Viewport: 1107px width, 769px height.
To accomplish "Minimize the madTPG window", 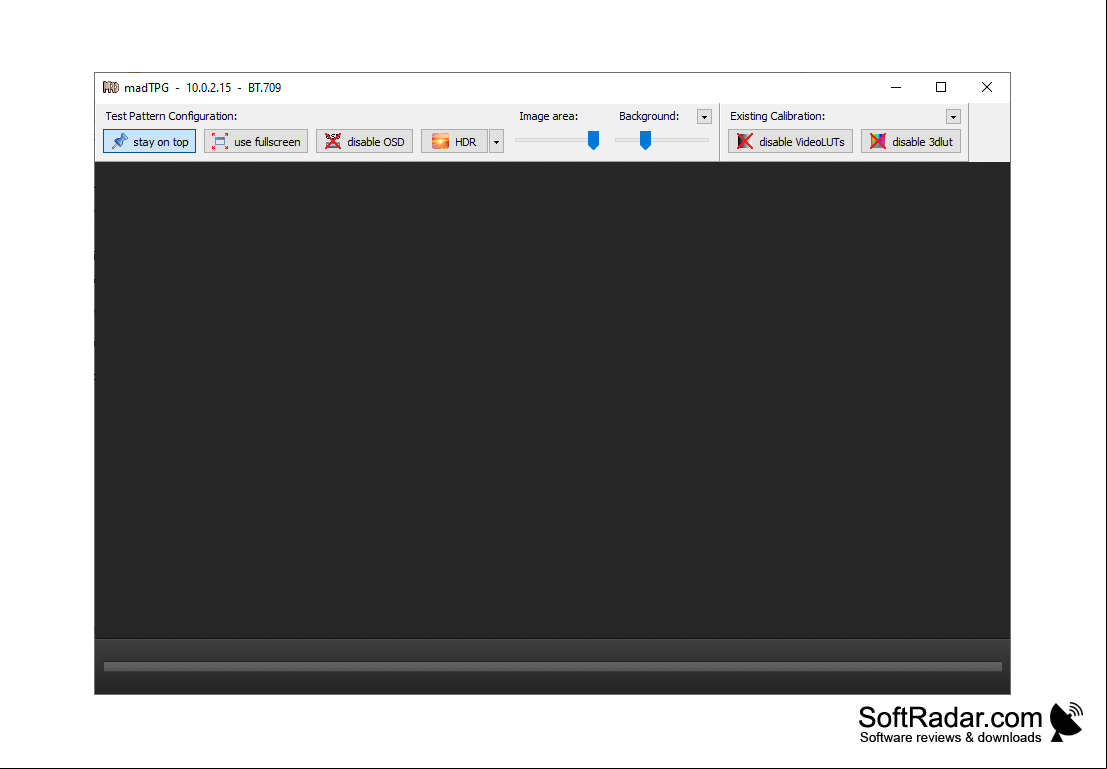I will point(896,88).
